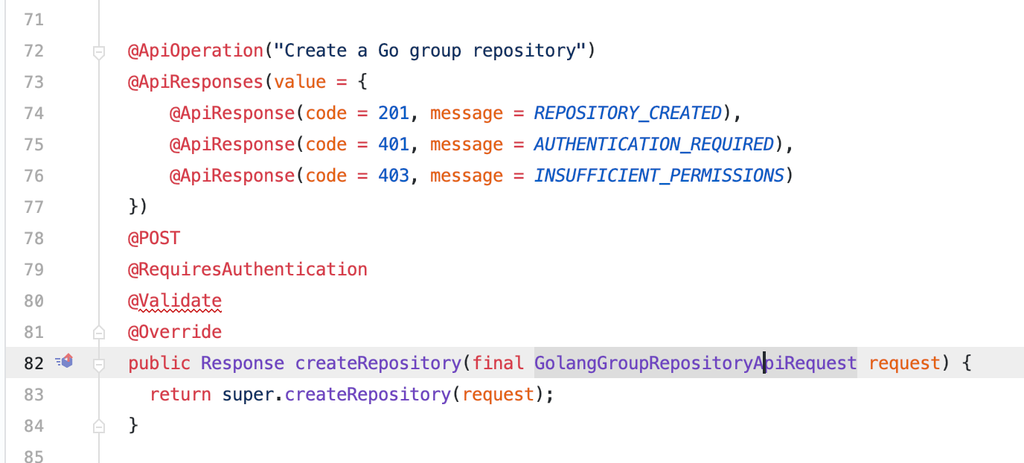Click the @POST annotation

pyautogui.click(x=154, y=238)
